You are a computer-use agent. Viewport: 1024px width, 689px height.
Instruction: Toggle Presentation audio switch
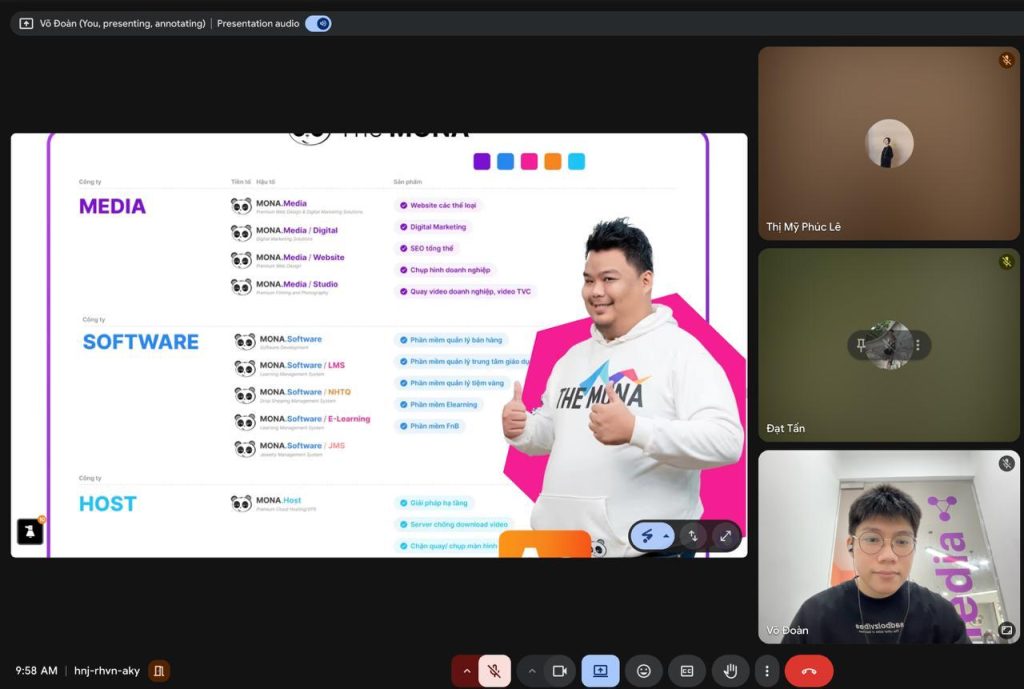(x=318, y=24)
